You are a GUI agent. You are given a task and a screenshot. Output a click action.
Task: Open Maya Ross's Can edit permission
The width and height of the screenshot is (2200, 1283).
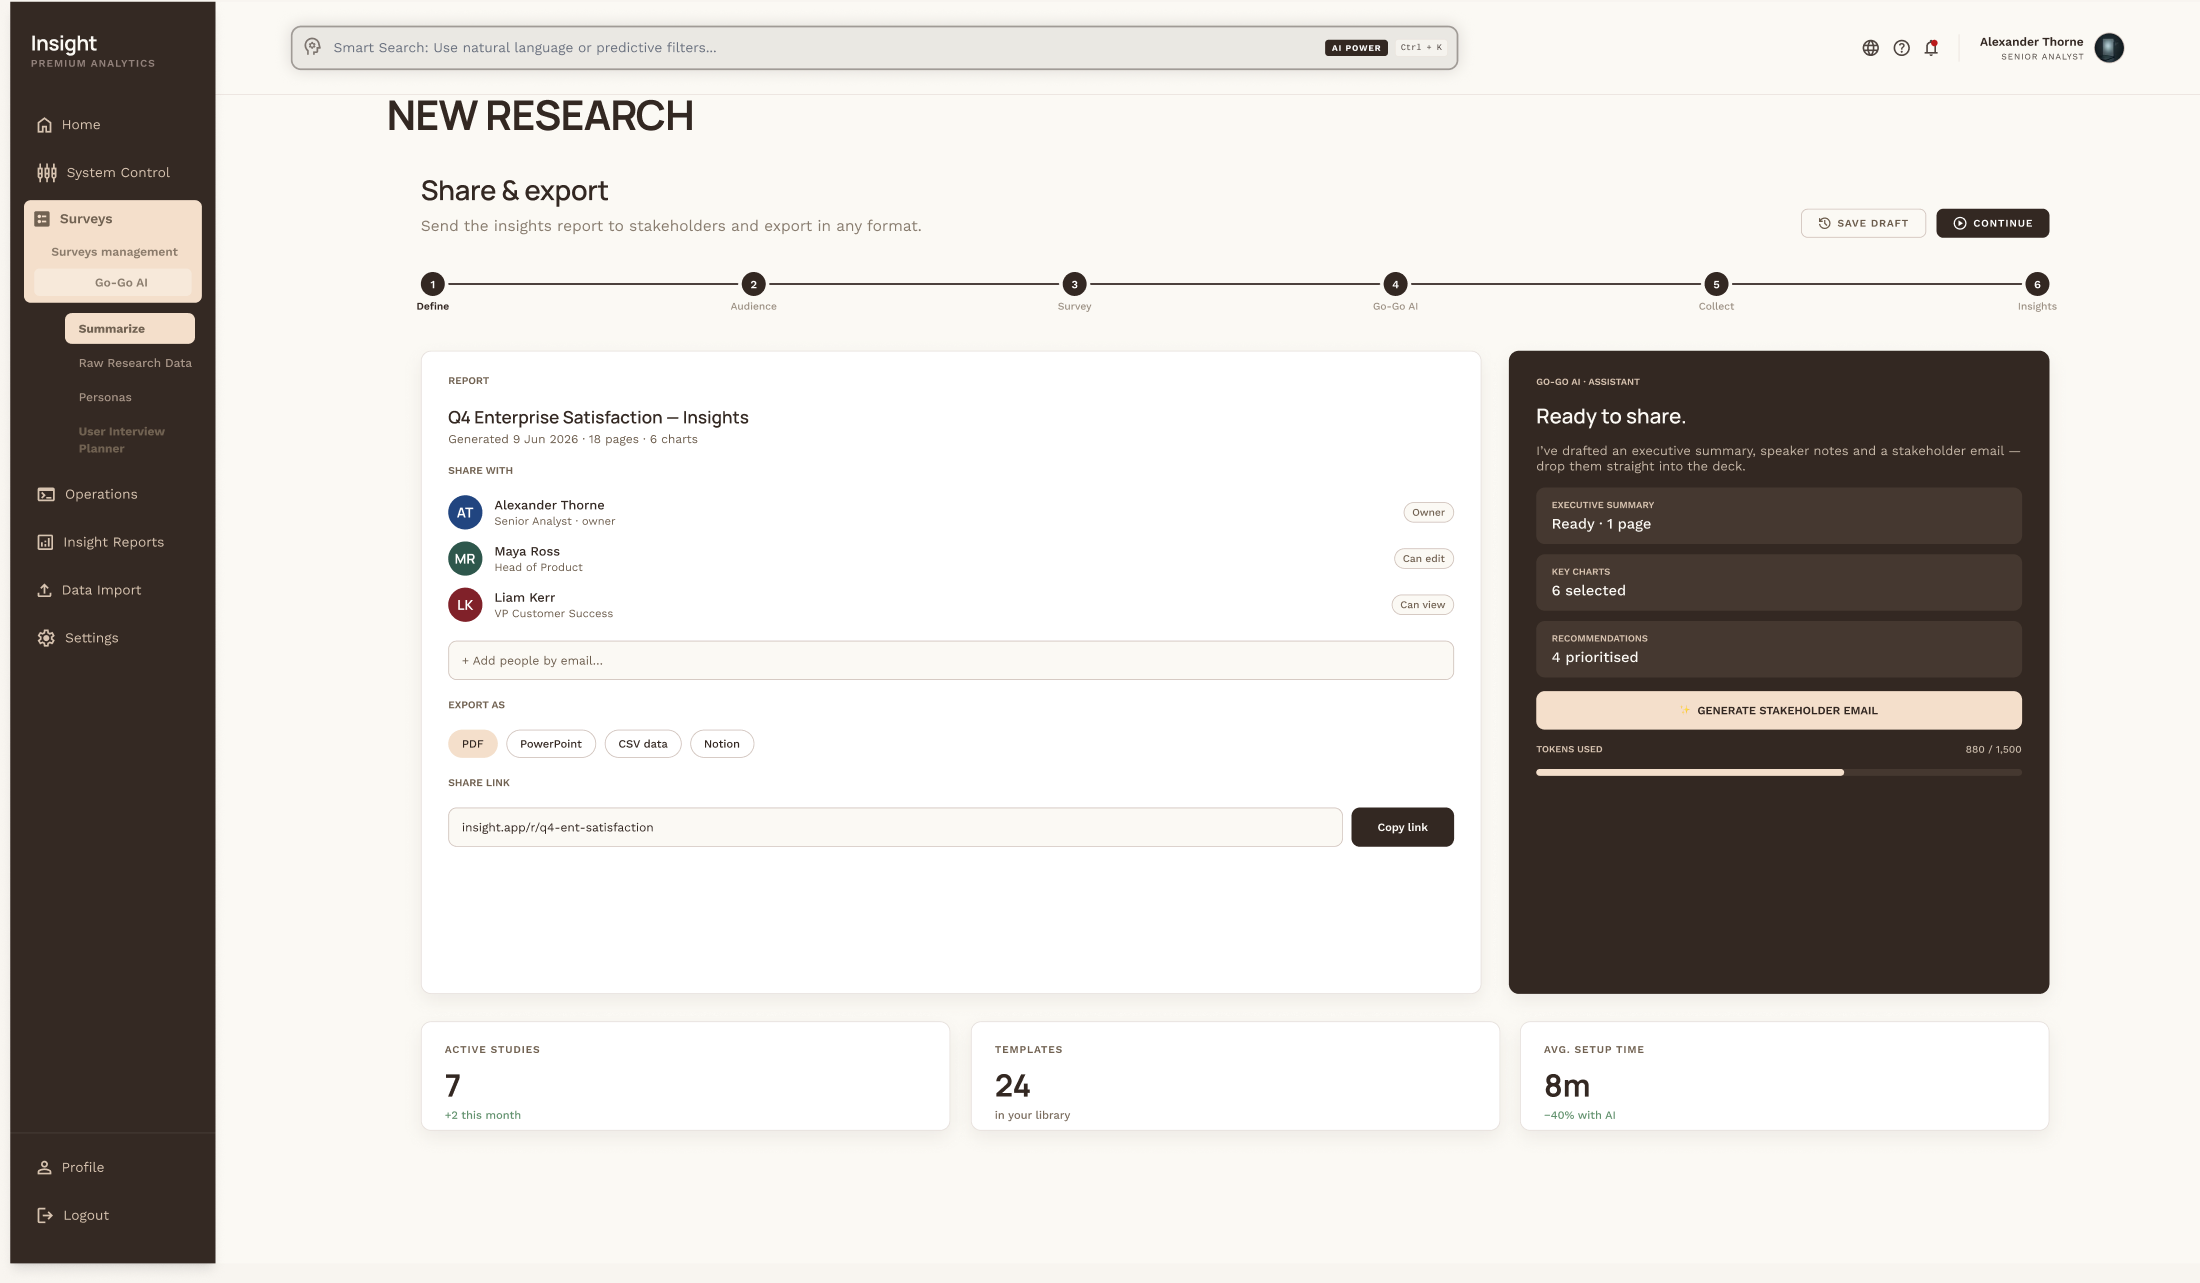(x=1423, y=559)
